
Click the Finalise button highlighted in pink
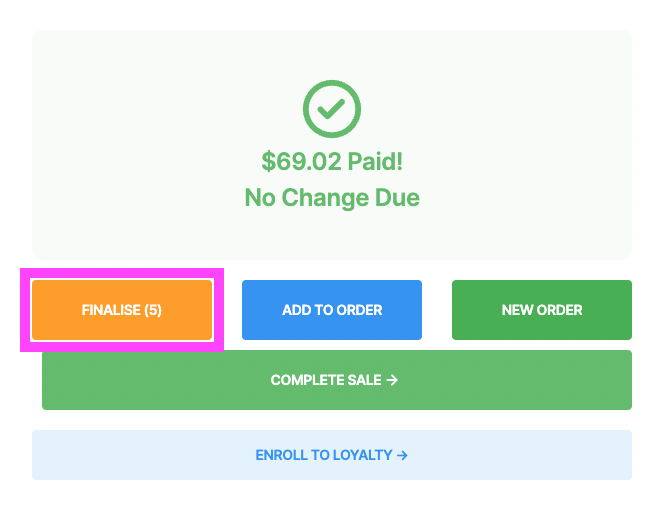click(x=122, y=310)
